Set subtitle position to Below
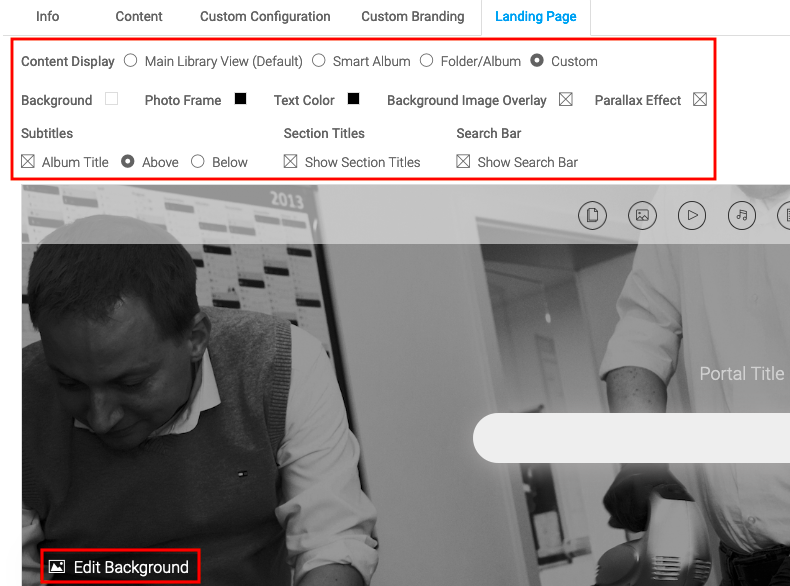 [198, 162]
